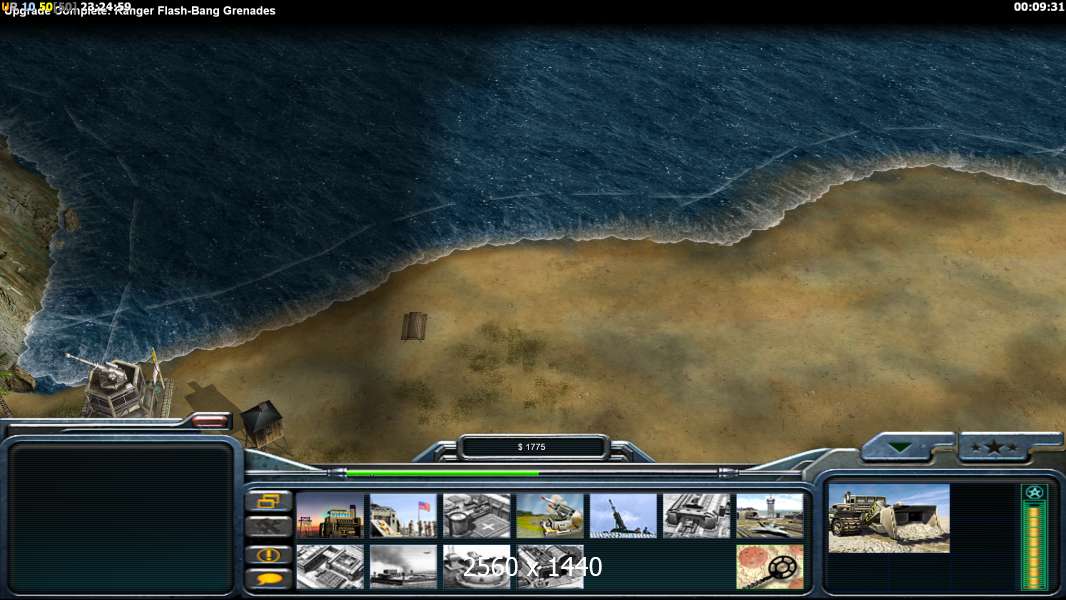Select the Particle Cannon build icon

click(x=477, y=567)
